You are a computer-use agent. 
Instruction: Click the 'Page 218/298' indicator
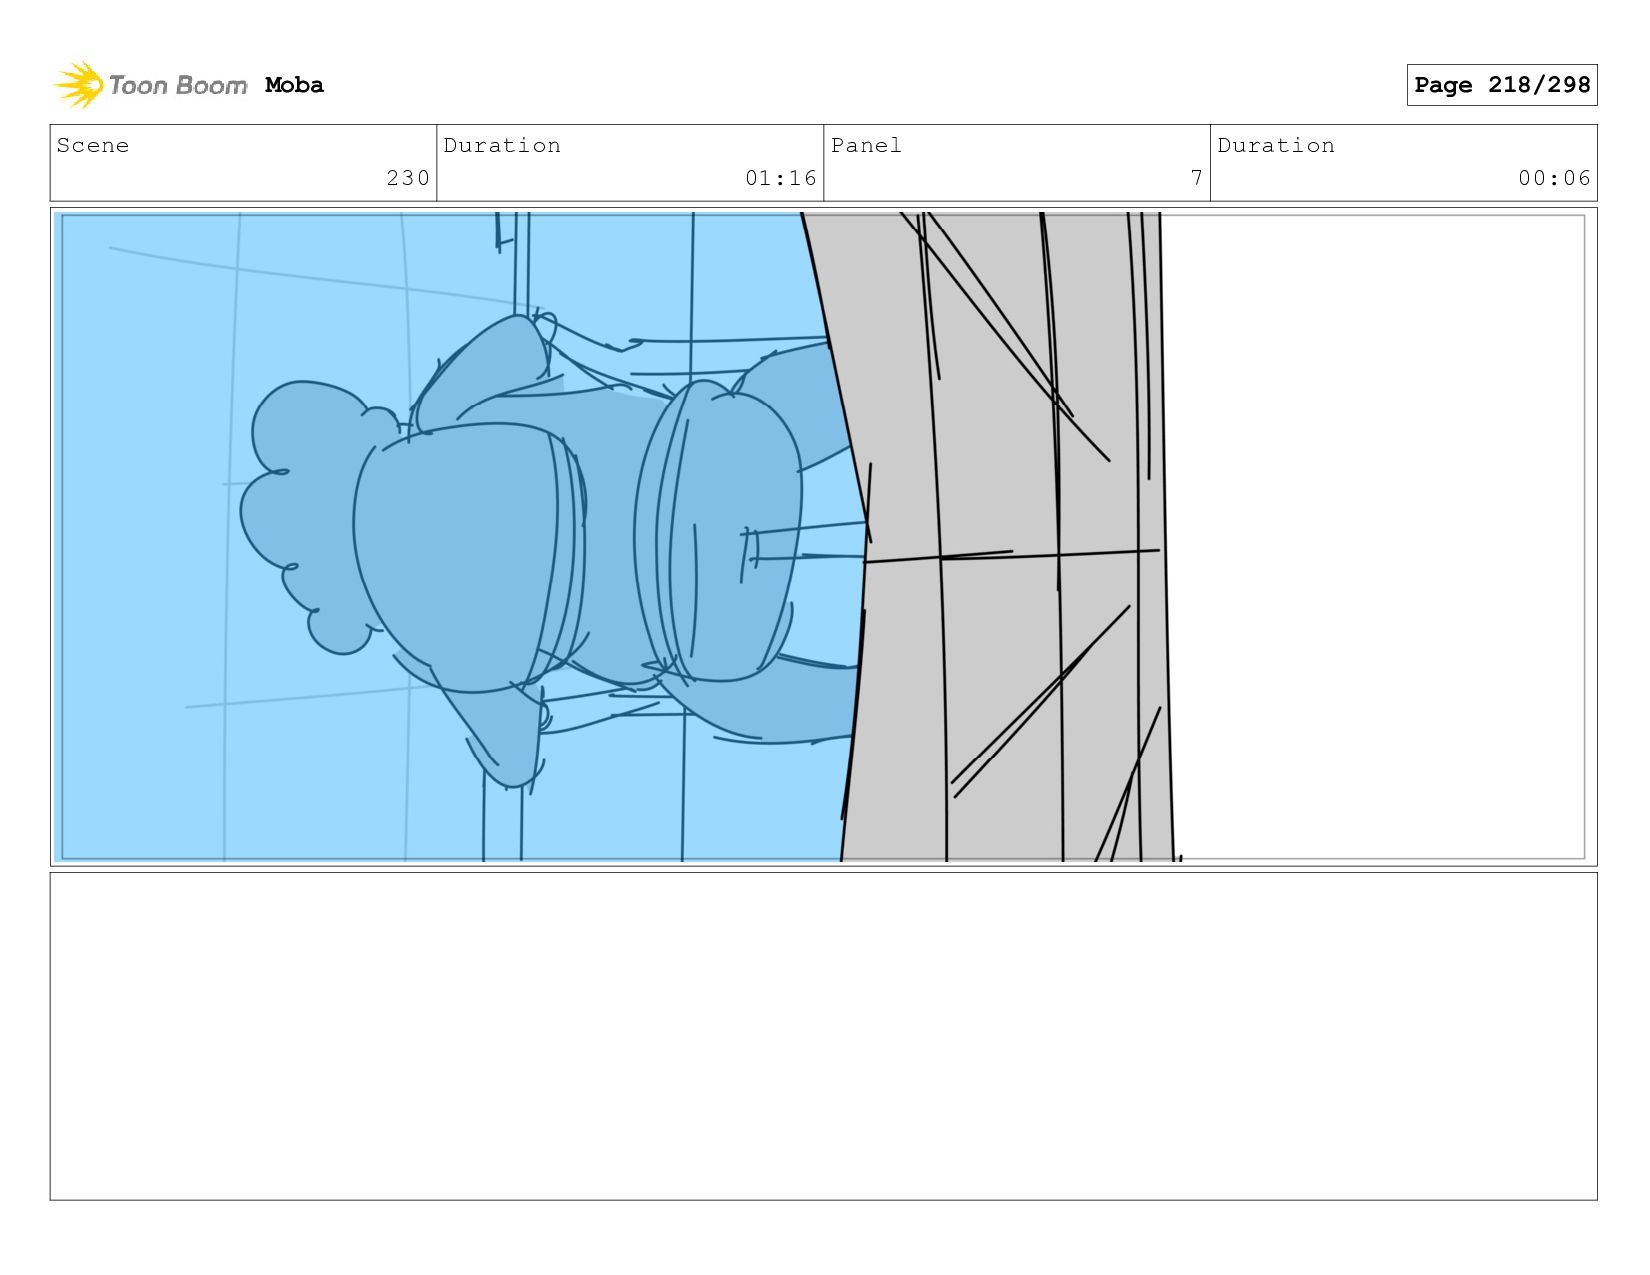tap(1501, 85)
